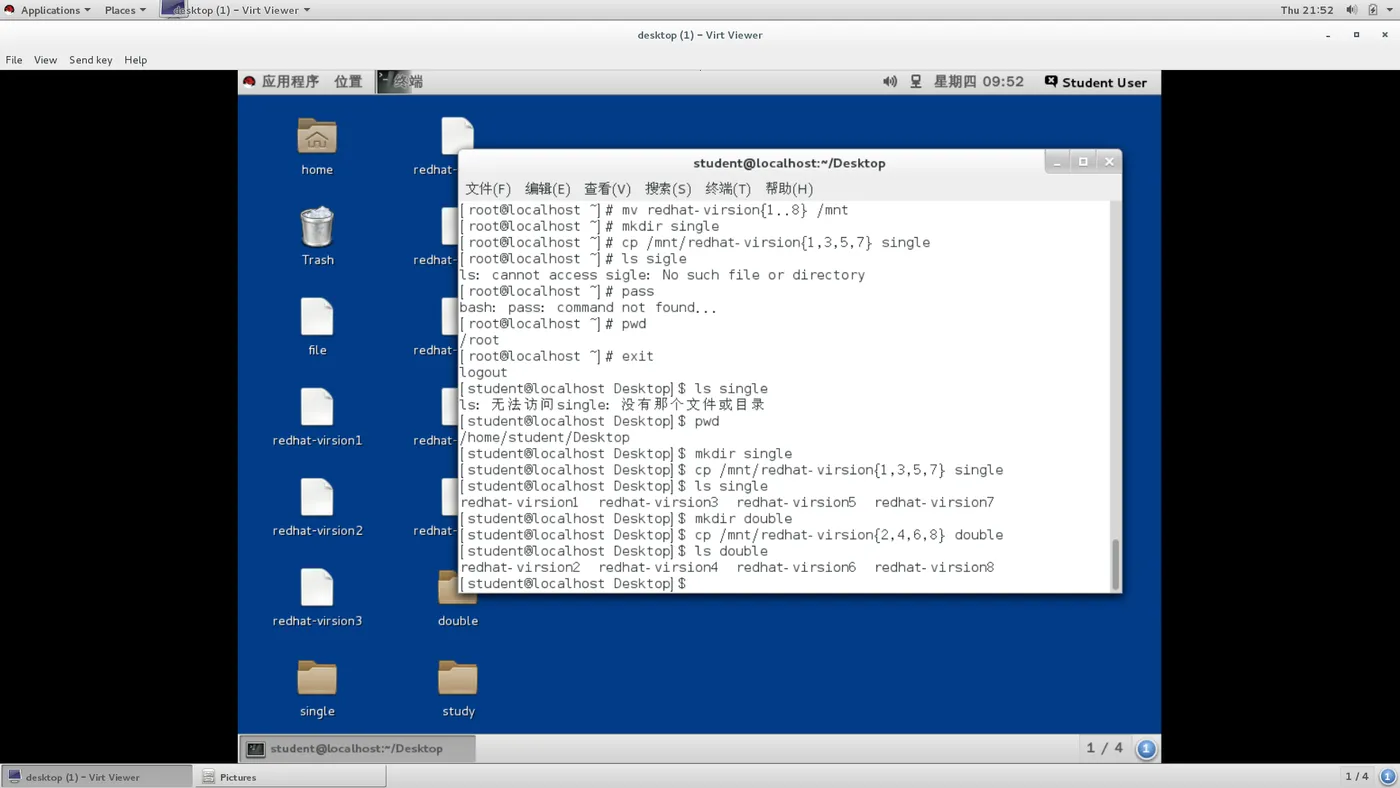Click the '1 / 4' guest workspace label
Viewport: 1400px width, 788px height.
click(1105, 748)
